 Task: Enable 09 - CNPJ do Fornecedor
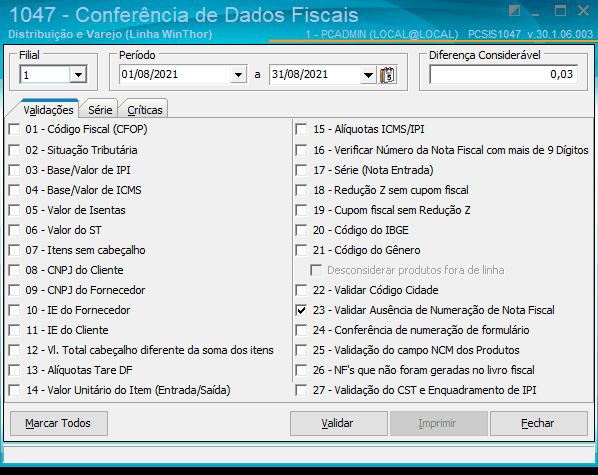pos(14,290)
